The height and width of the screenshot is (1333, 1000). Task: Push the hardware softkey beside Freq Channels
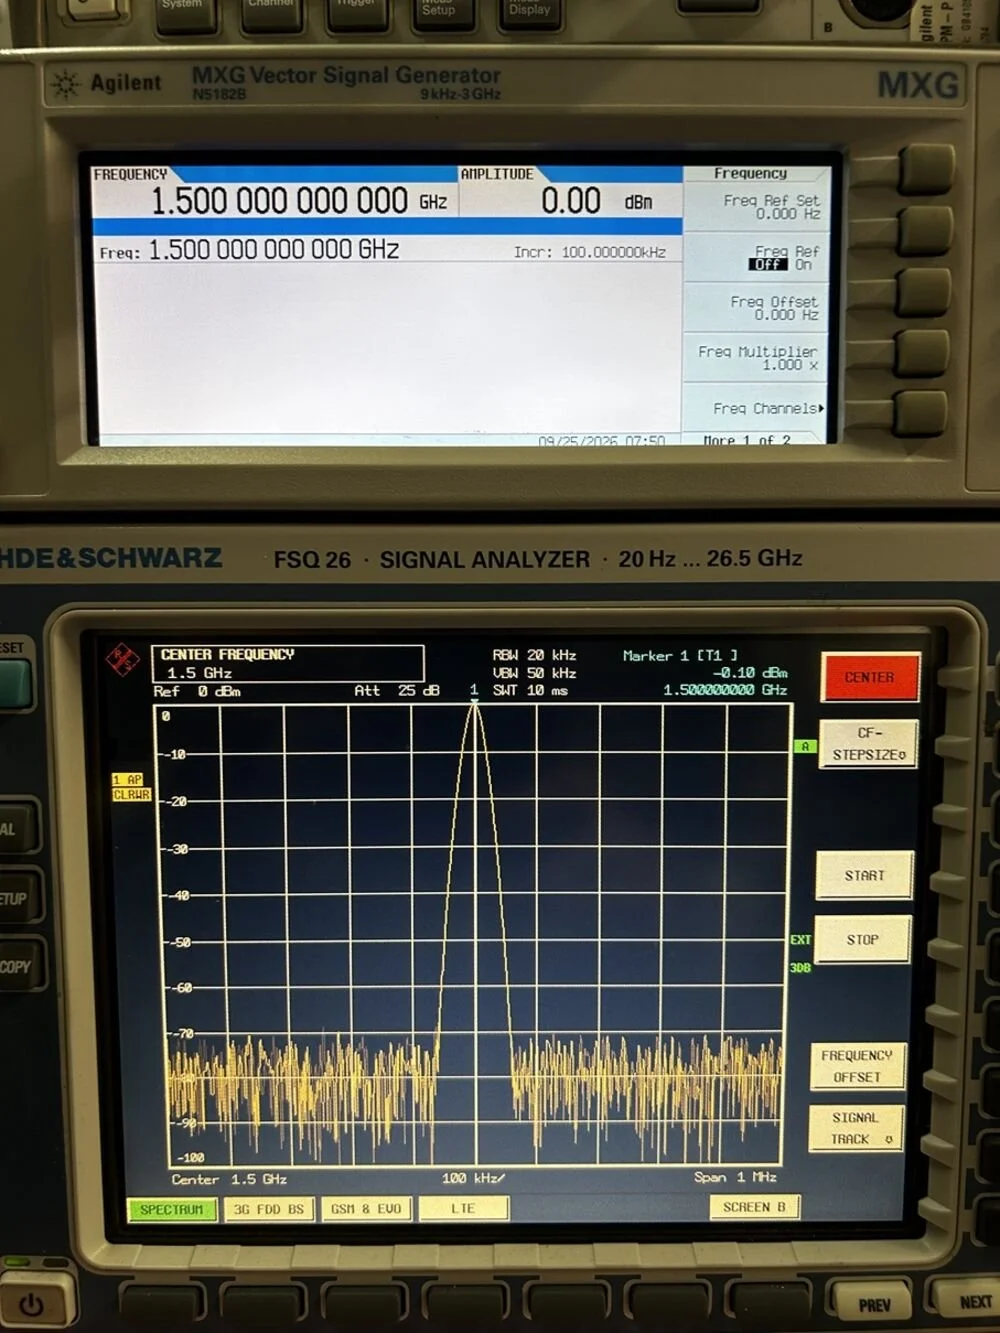tap(921, 413)
